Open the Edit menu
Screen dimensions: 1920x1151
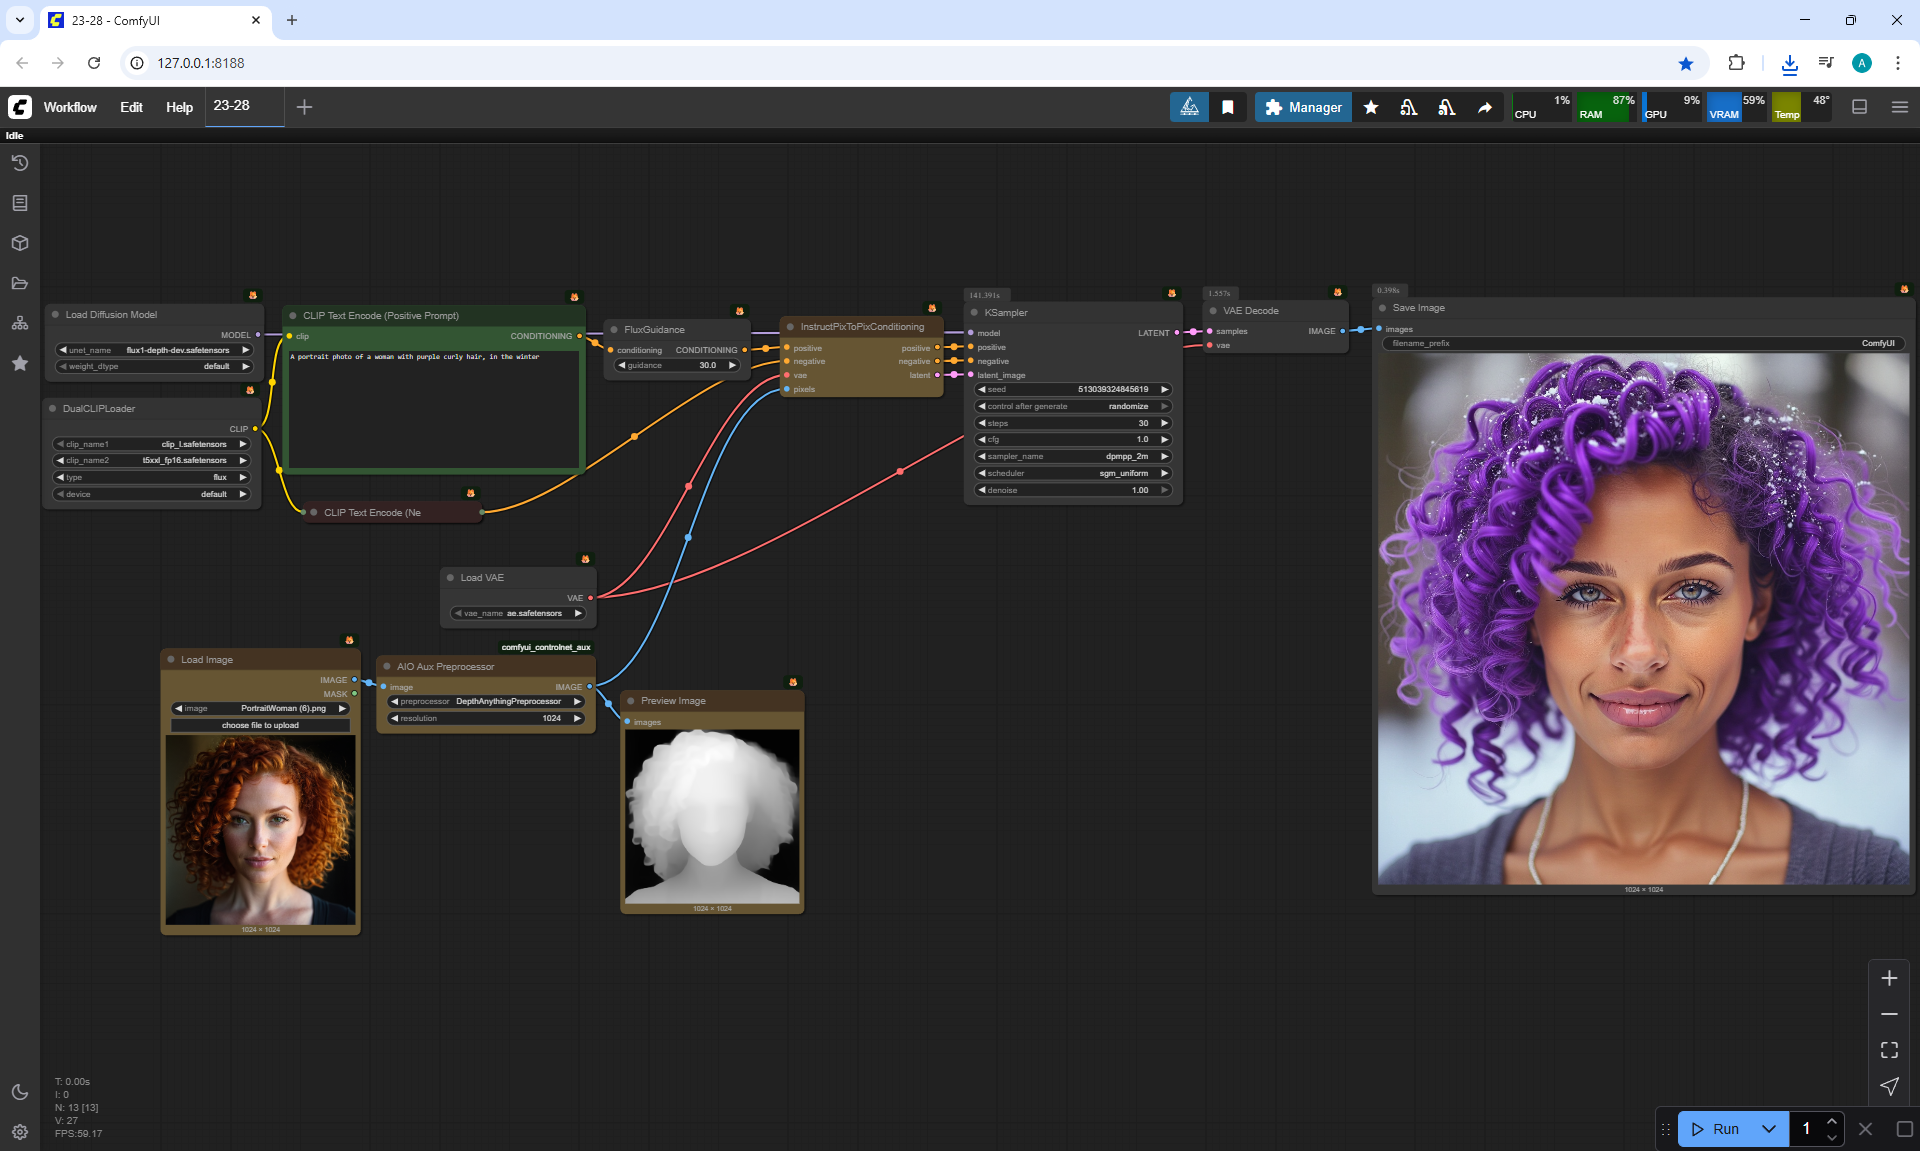click(x=131, y=107)
